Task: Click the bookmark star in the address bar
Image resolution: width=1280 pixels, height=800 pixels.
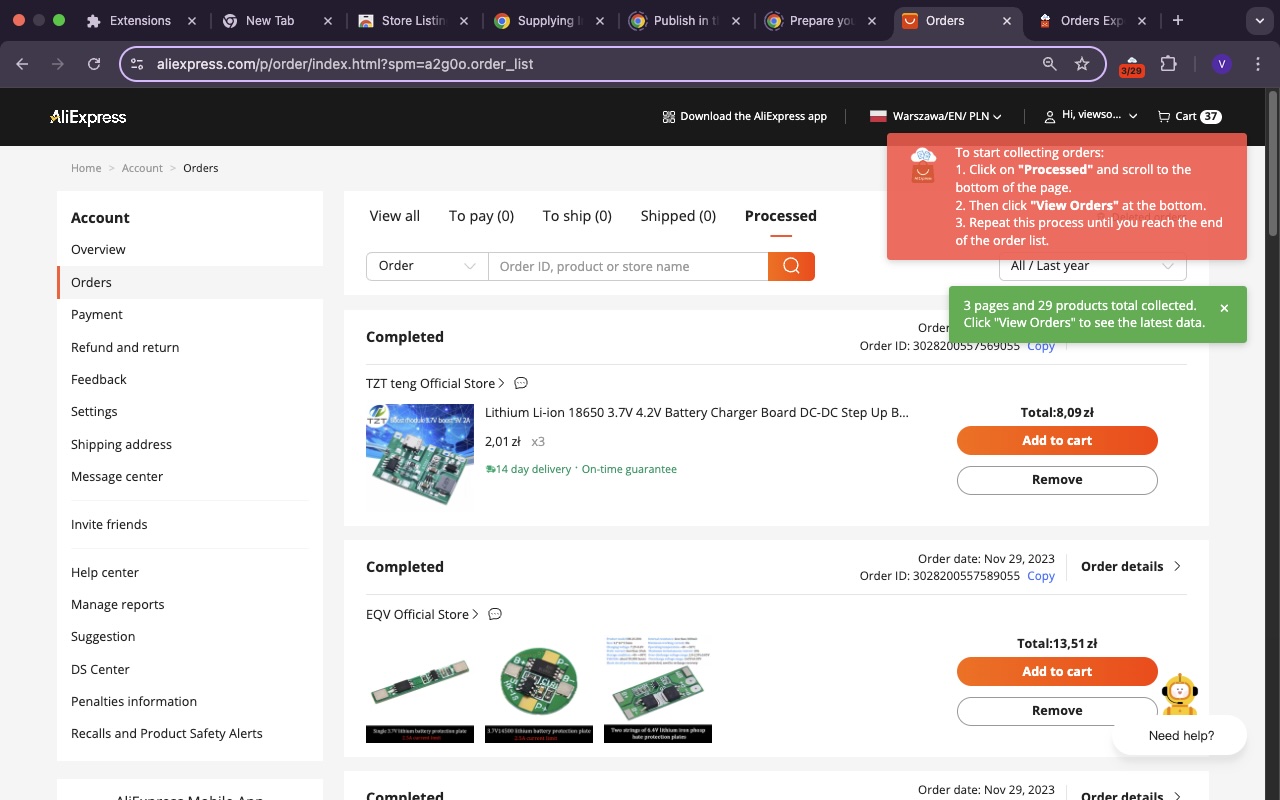Action: [x=1081, y=63]
